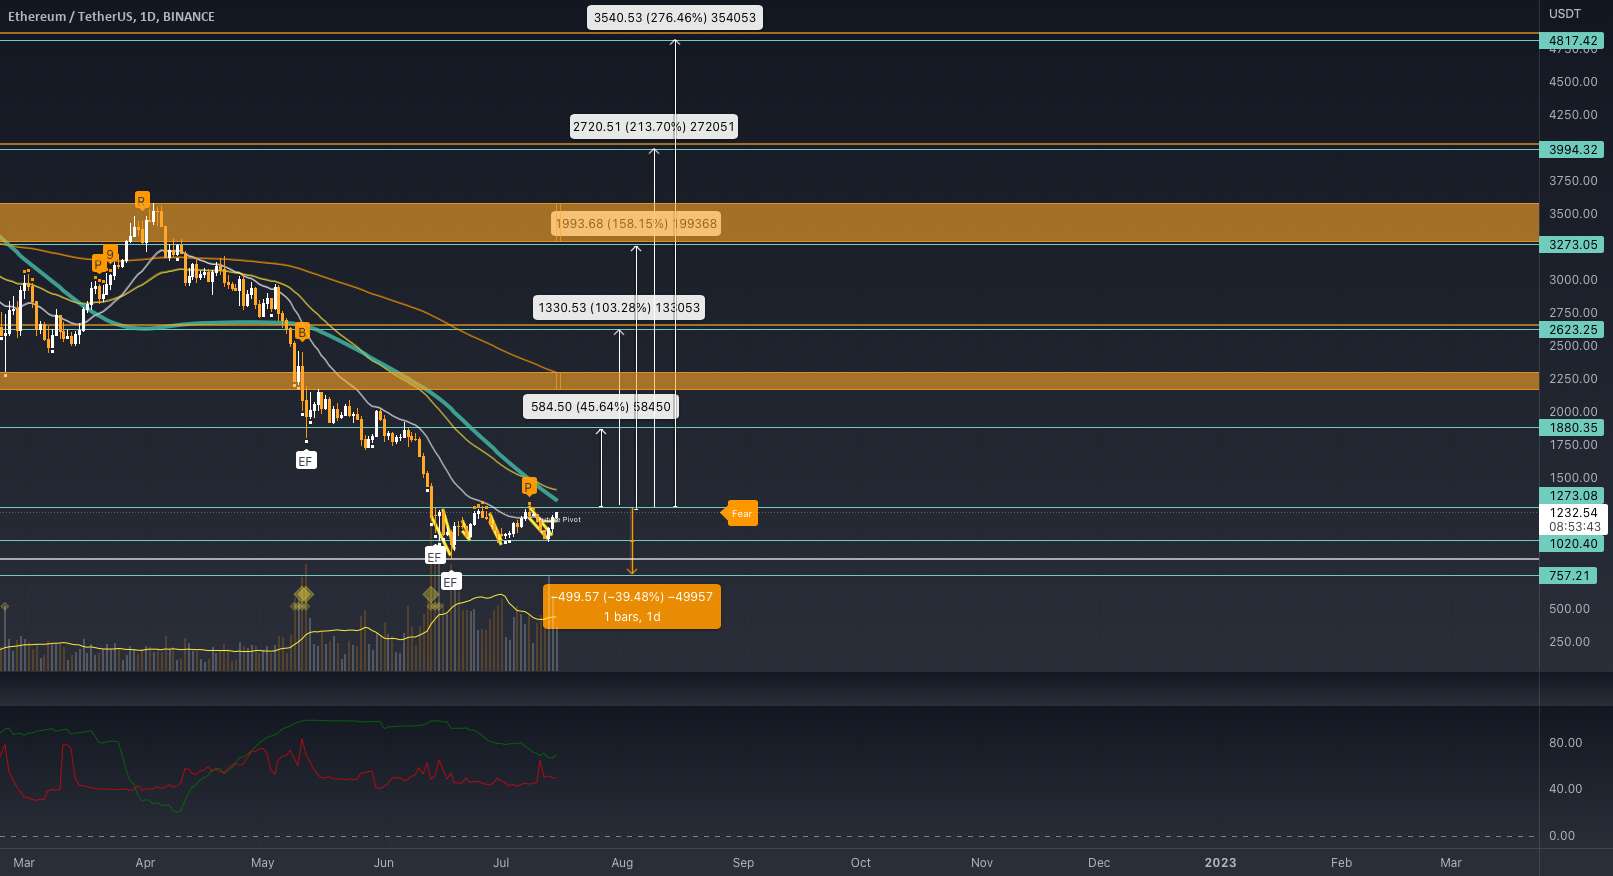Select the 584.50 (45.64%) measurement label
Viewport: 1613px width, 876px height.
click(601, 407)
